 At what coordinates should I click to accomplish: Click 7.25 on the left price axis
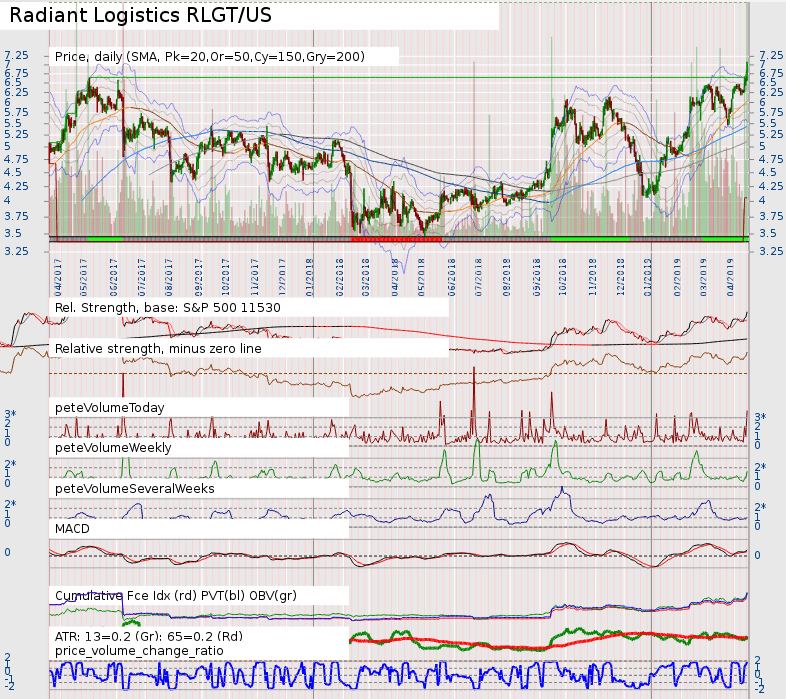click(x=17, y=56)
